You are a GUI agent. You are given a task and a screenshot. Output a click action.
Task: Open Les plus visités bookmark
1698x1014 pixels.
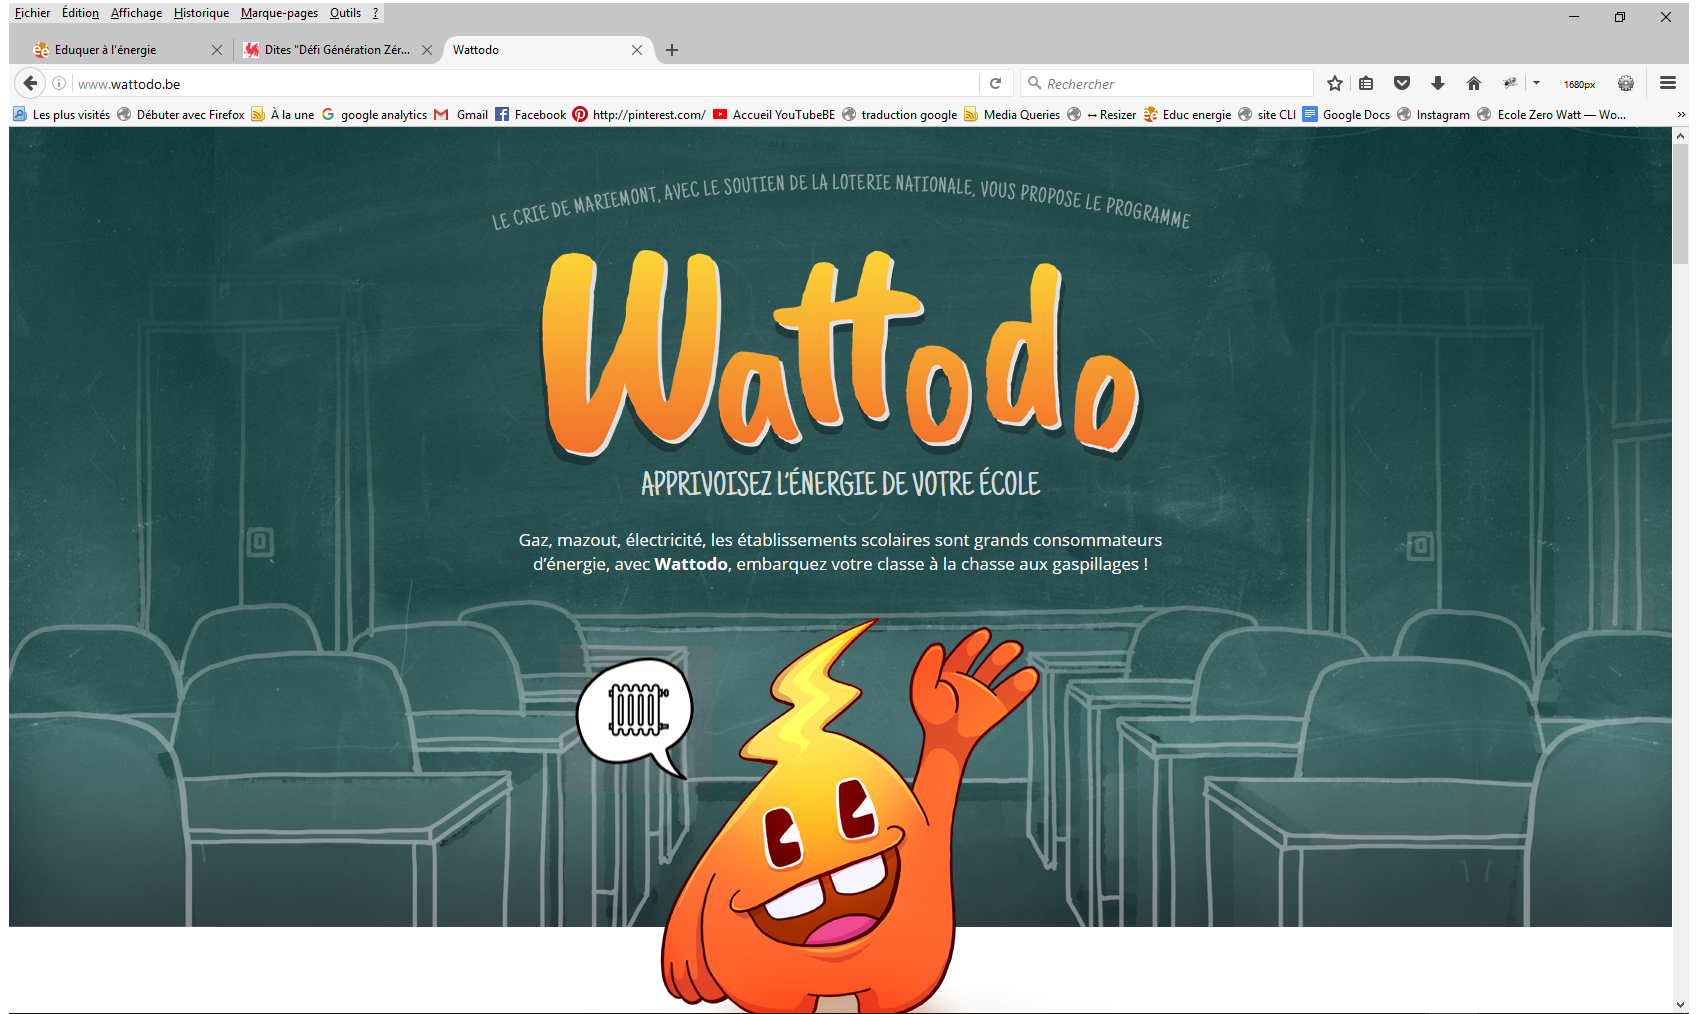coord(61,115)
